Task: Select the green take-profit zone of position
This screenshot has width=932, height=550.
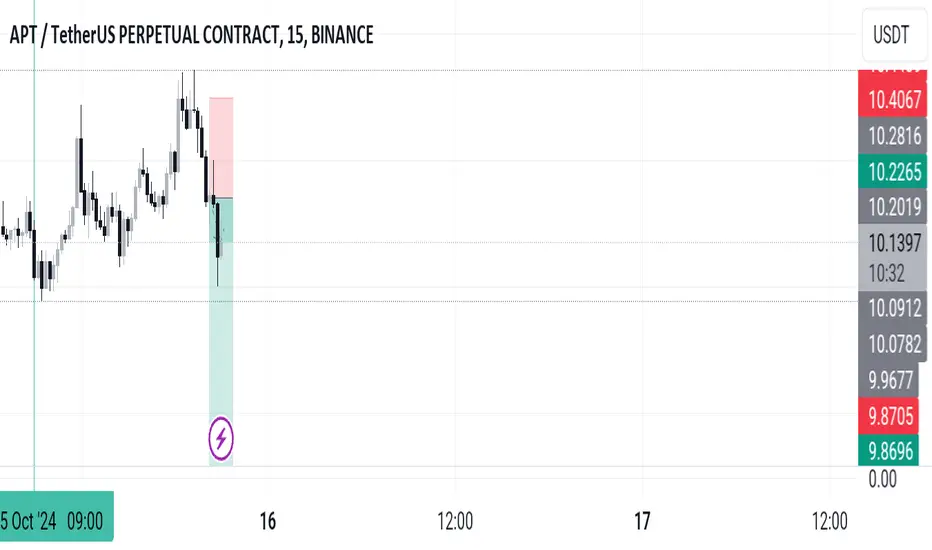Action: click(x=221, y=331)
